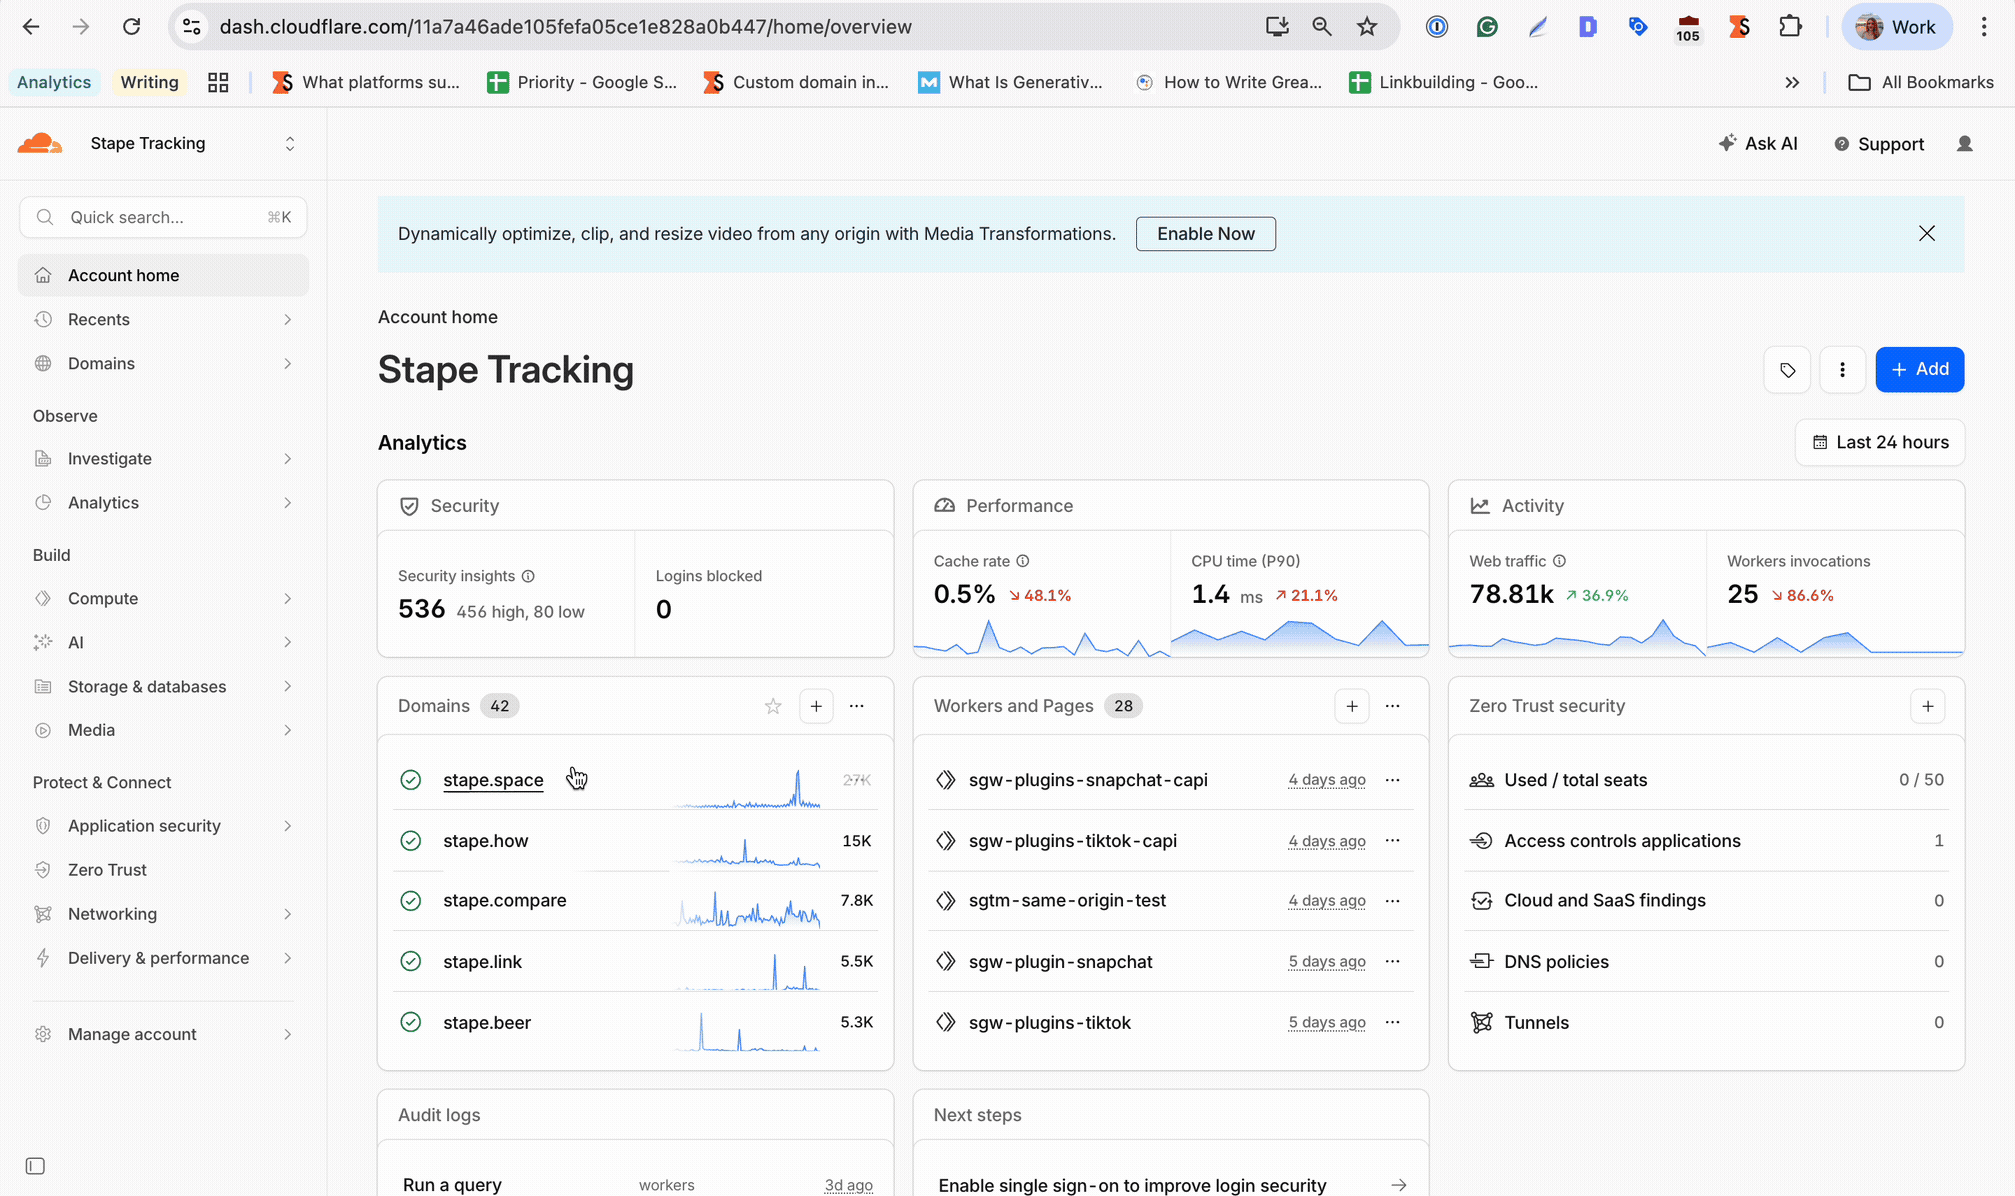The image size is (2015, 1196).
Task: Open the stape.compare domain
Action: [x=505, y=901]
